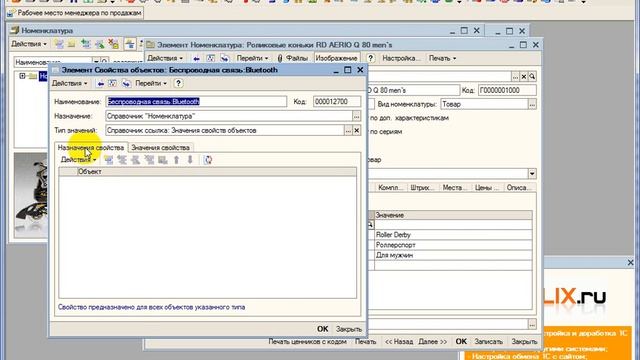
Task: Click the up-arrow move icon in table toolbar
Action: tap(176, 160)
